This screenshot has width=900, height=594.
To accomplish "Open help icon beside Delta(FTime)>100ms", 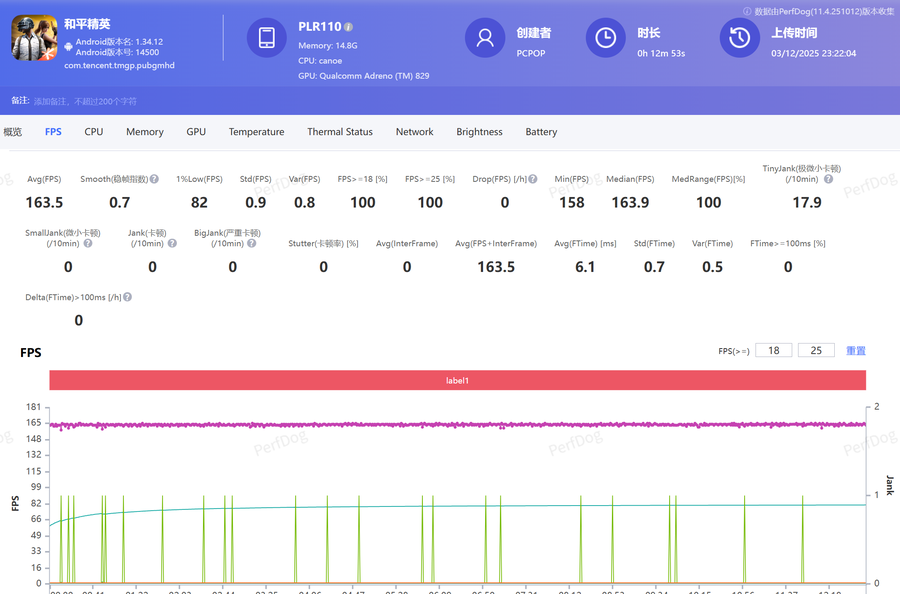I will click(x=128, y=297).
